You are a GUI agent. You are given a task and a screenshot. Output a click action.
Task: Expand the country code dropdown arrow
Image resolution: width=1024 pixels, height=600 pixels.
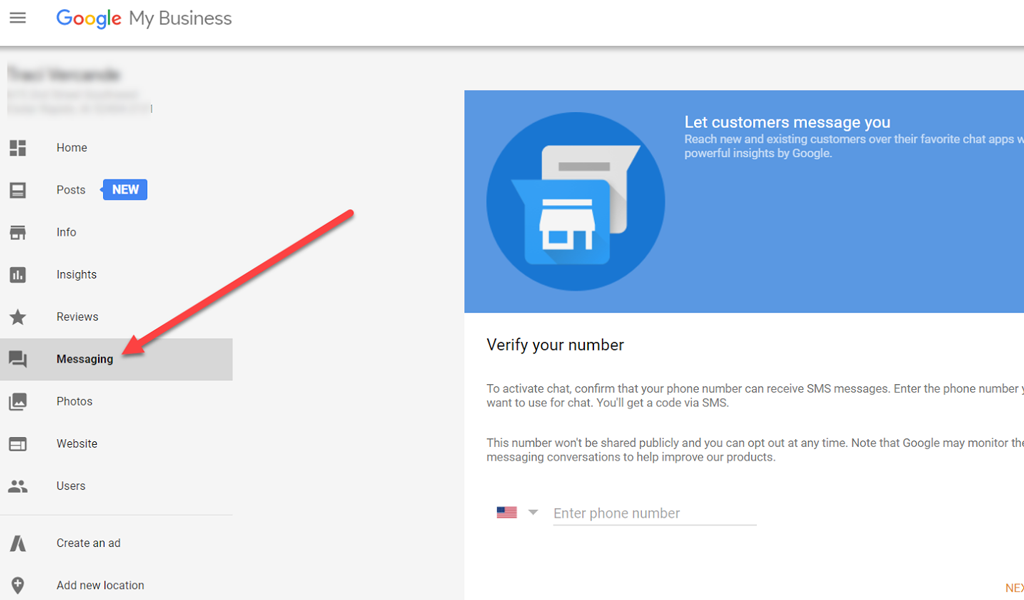pyautogui.click(x=533, y=513)
